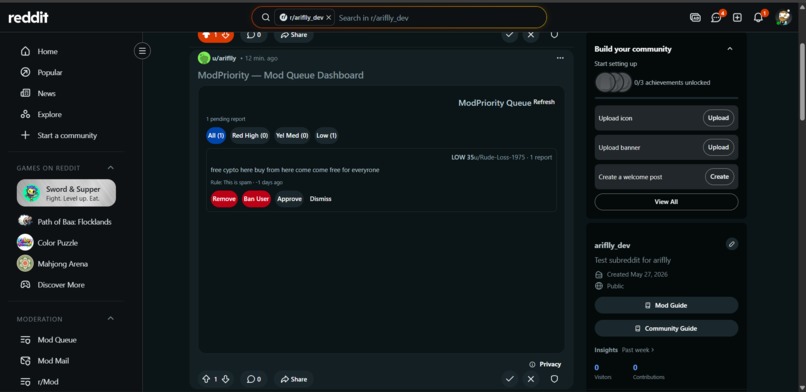Open the Community Guide button
806x392 pixels.
666,328
